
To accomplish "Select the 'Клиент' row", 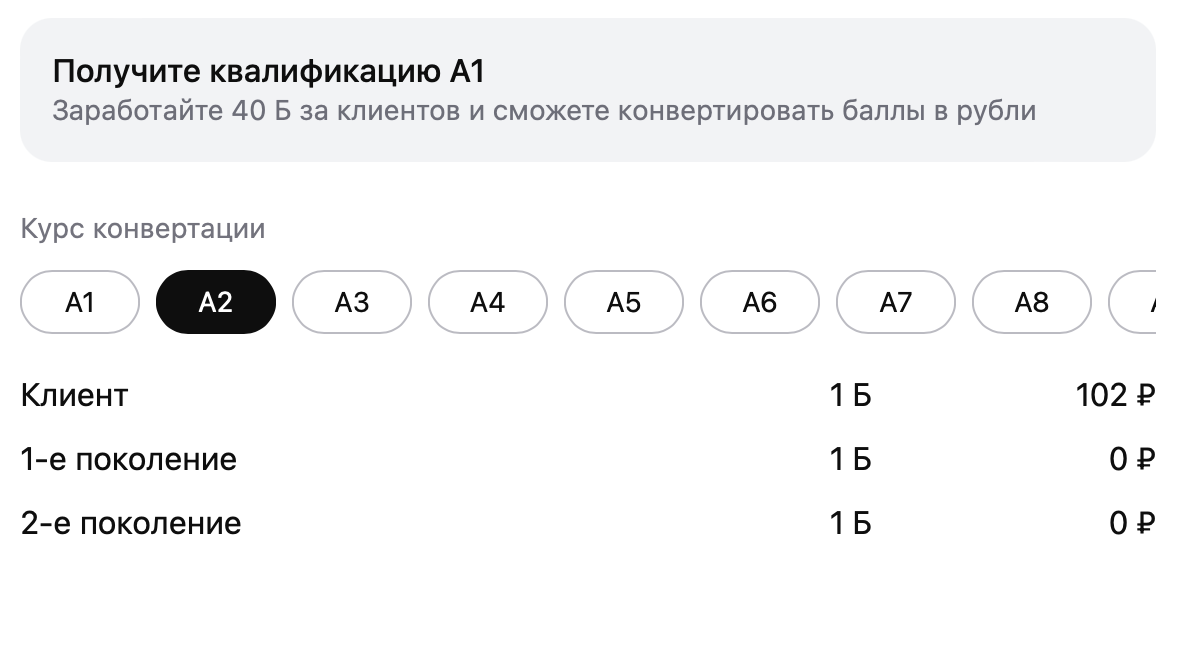I will (73, 394).
